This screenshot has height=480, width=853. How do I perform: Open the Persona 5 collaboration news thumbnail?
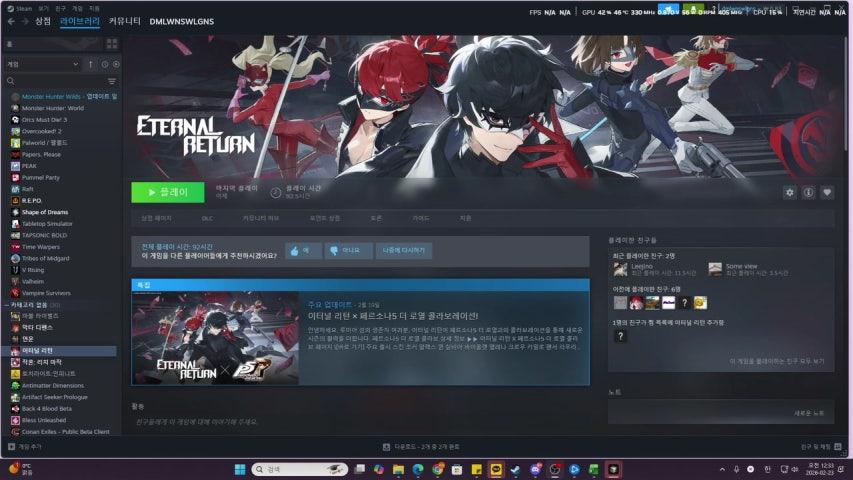click(x=215, y=338)
